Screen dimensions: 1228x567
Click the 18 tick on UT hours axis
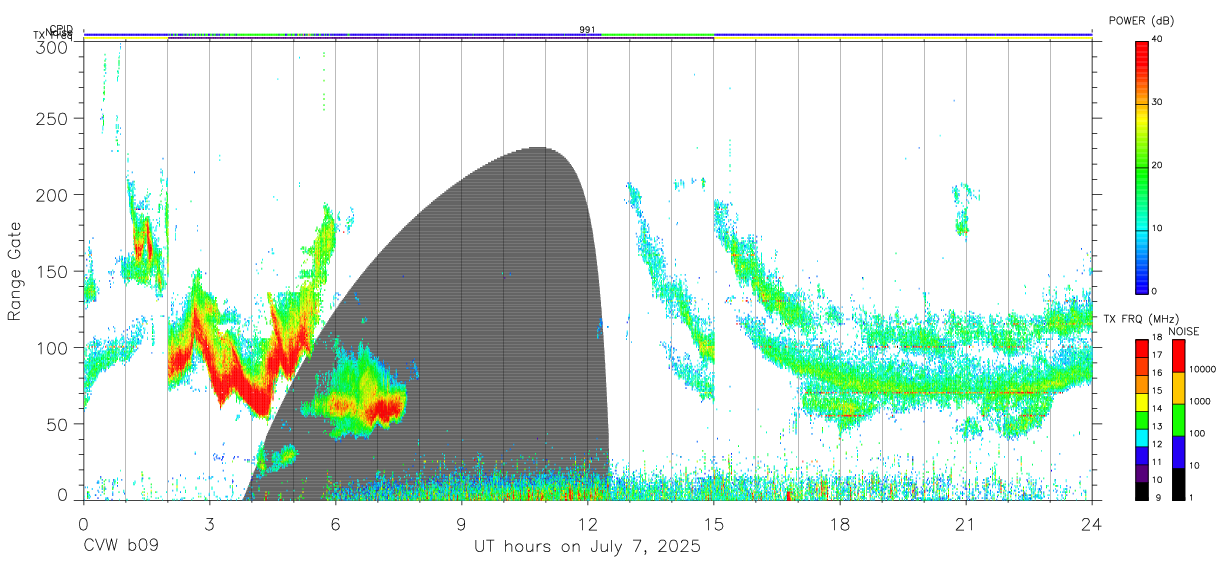839,523
